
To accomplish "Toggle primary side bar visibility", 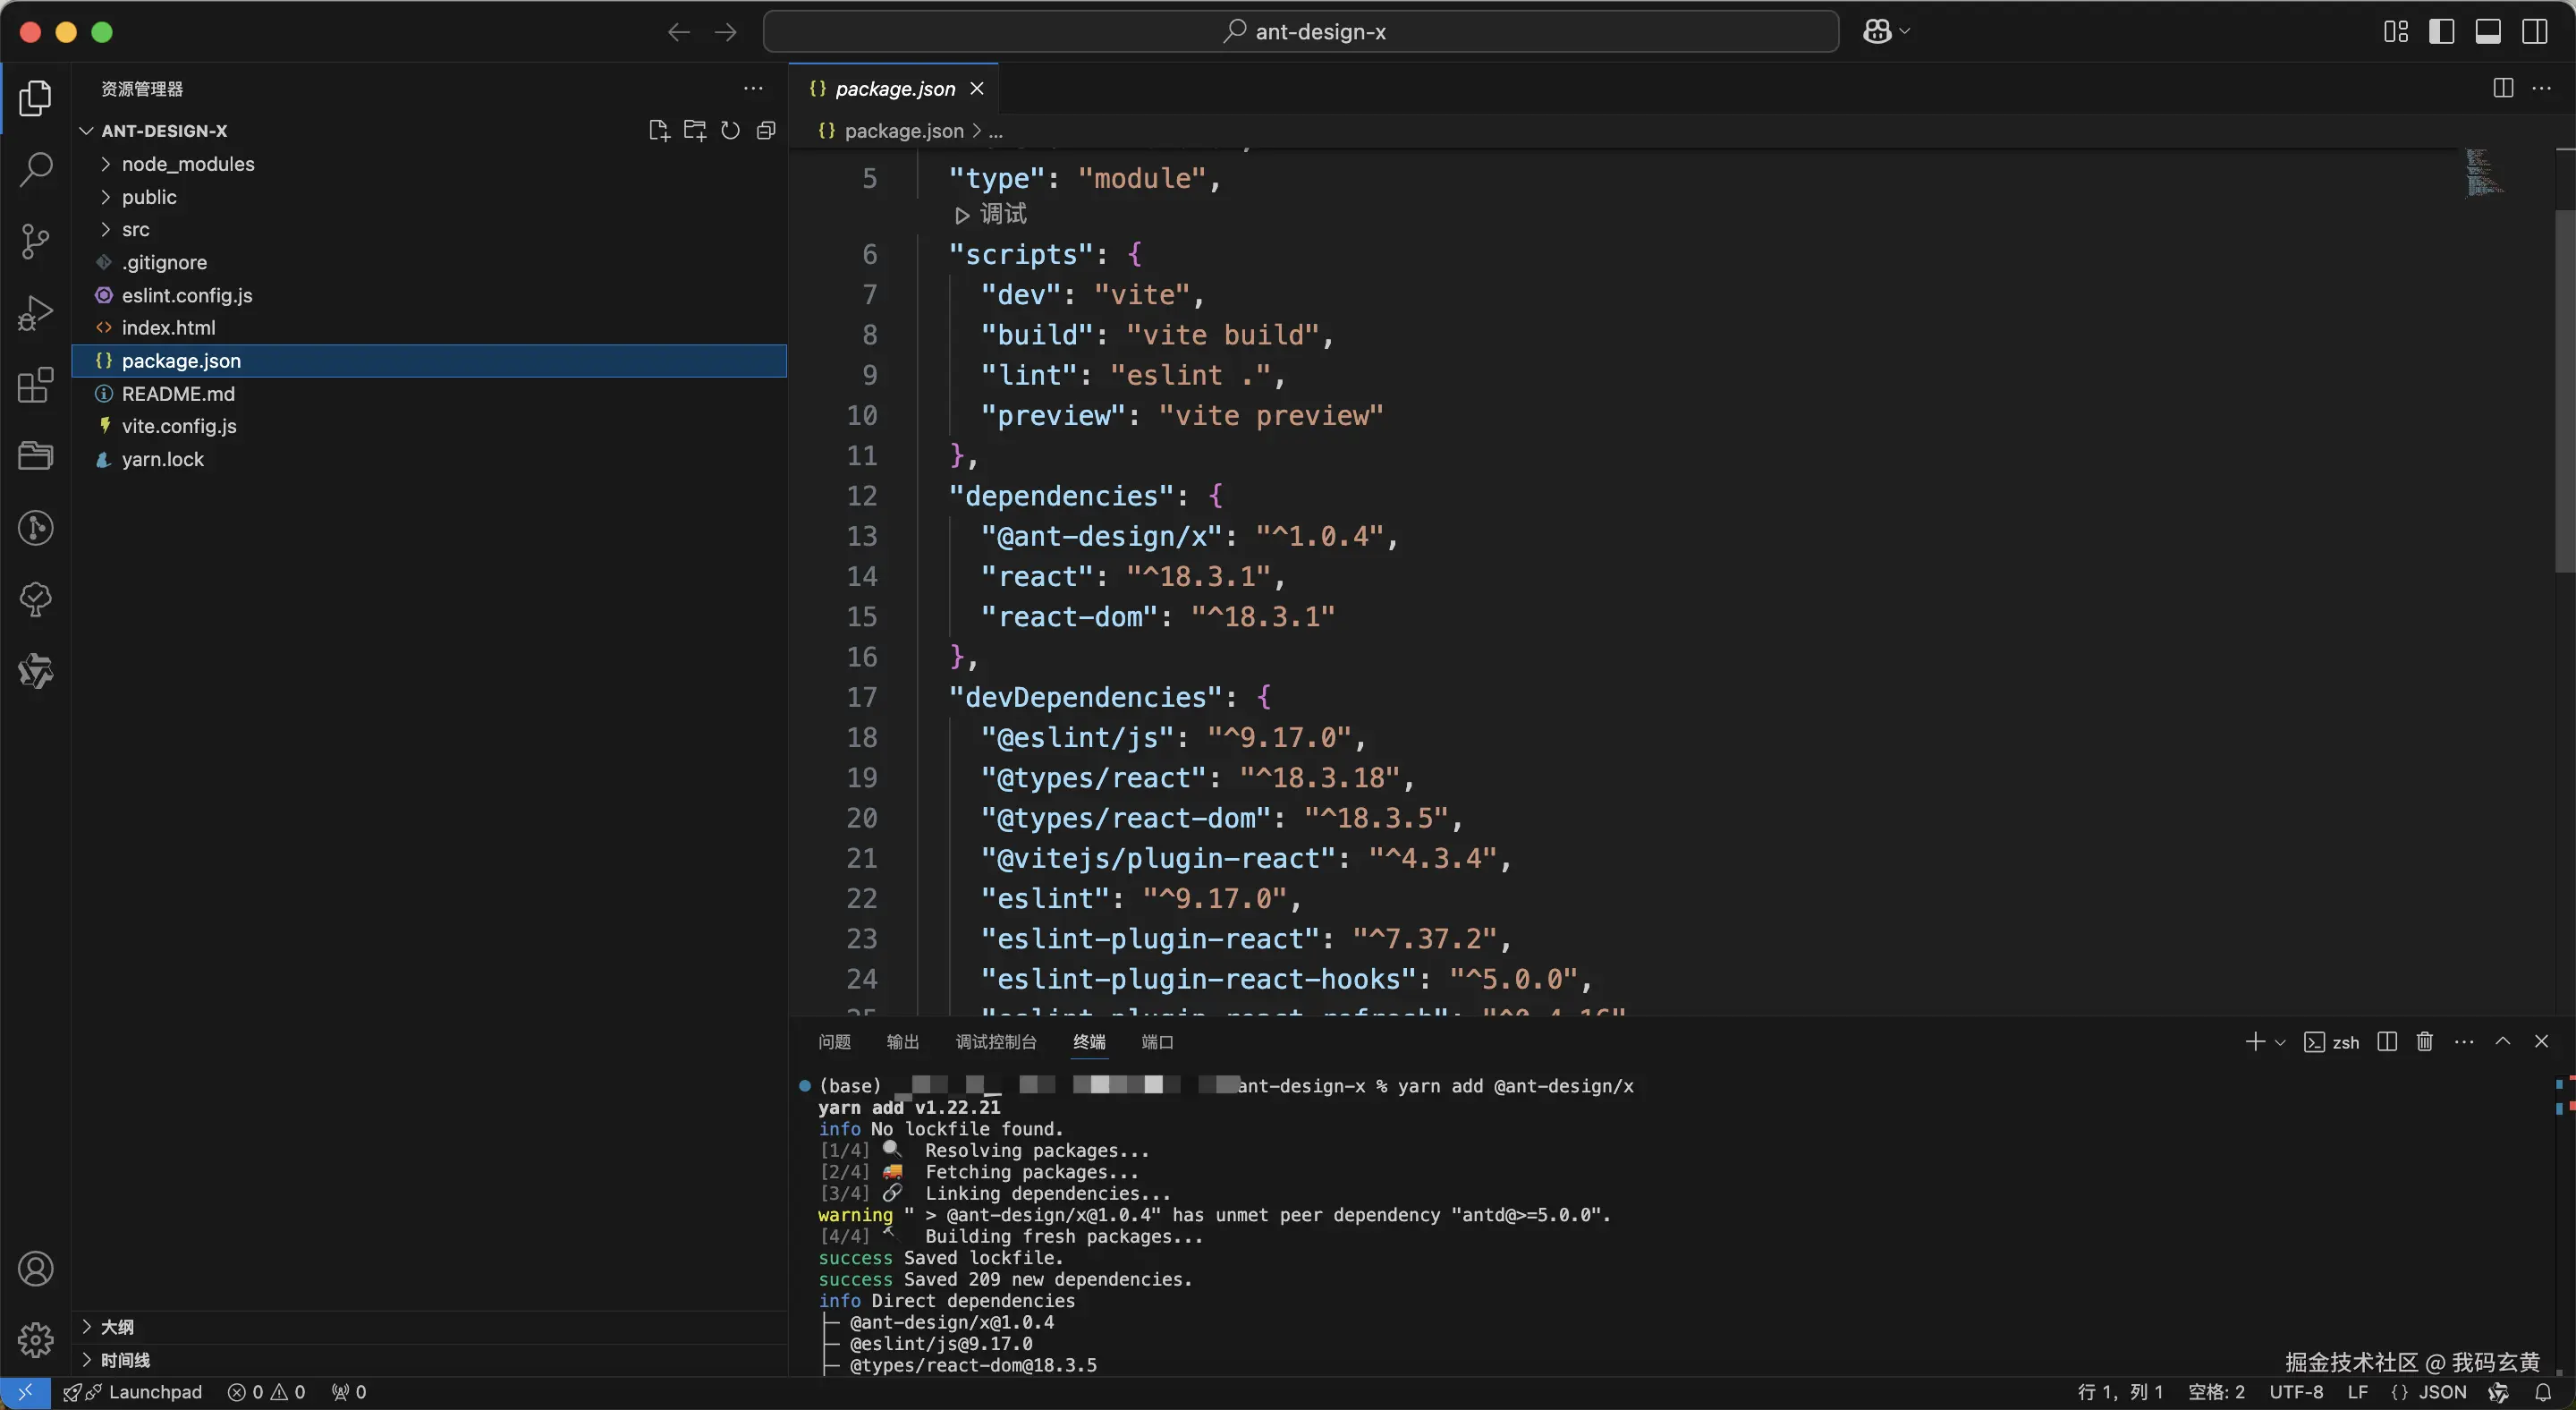I will [2441, 32].
